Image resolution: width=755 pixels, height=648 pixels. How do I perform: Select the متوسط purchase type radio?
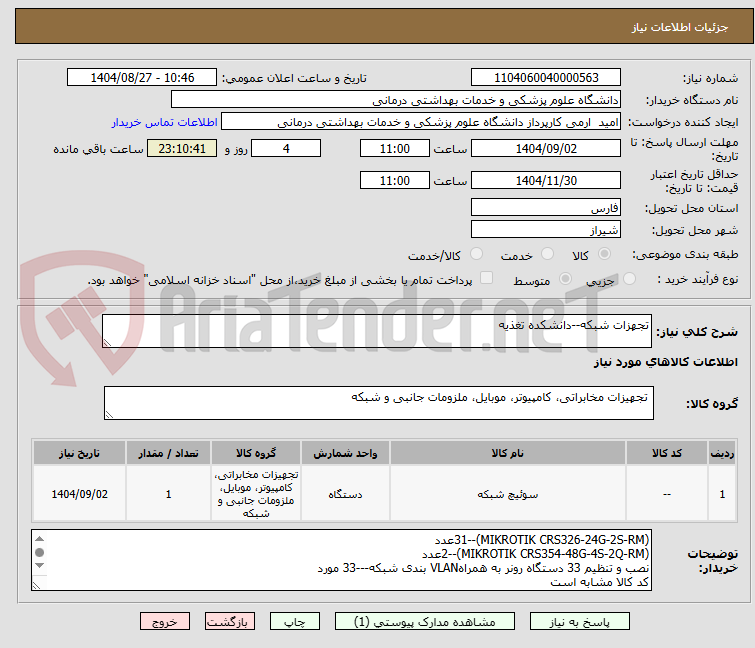(565, 279)
